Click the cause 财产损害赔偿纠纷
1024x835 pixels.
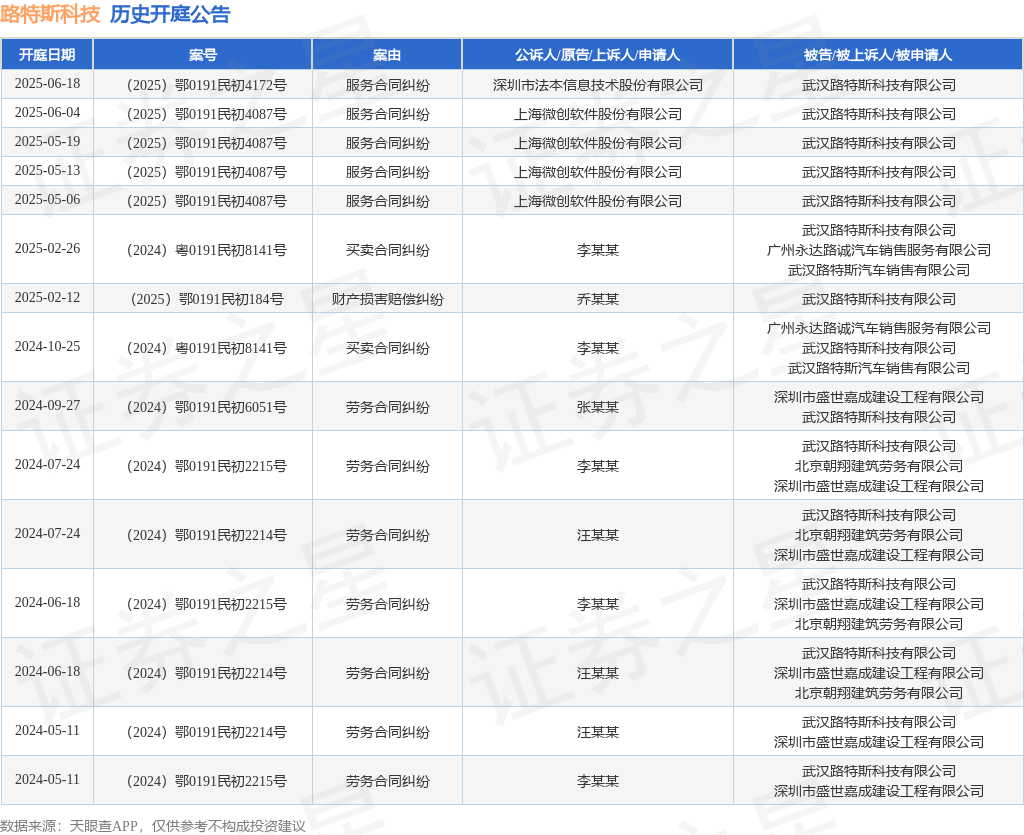(387, 299)
